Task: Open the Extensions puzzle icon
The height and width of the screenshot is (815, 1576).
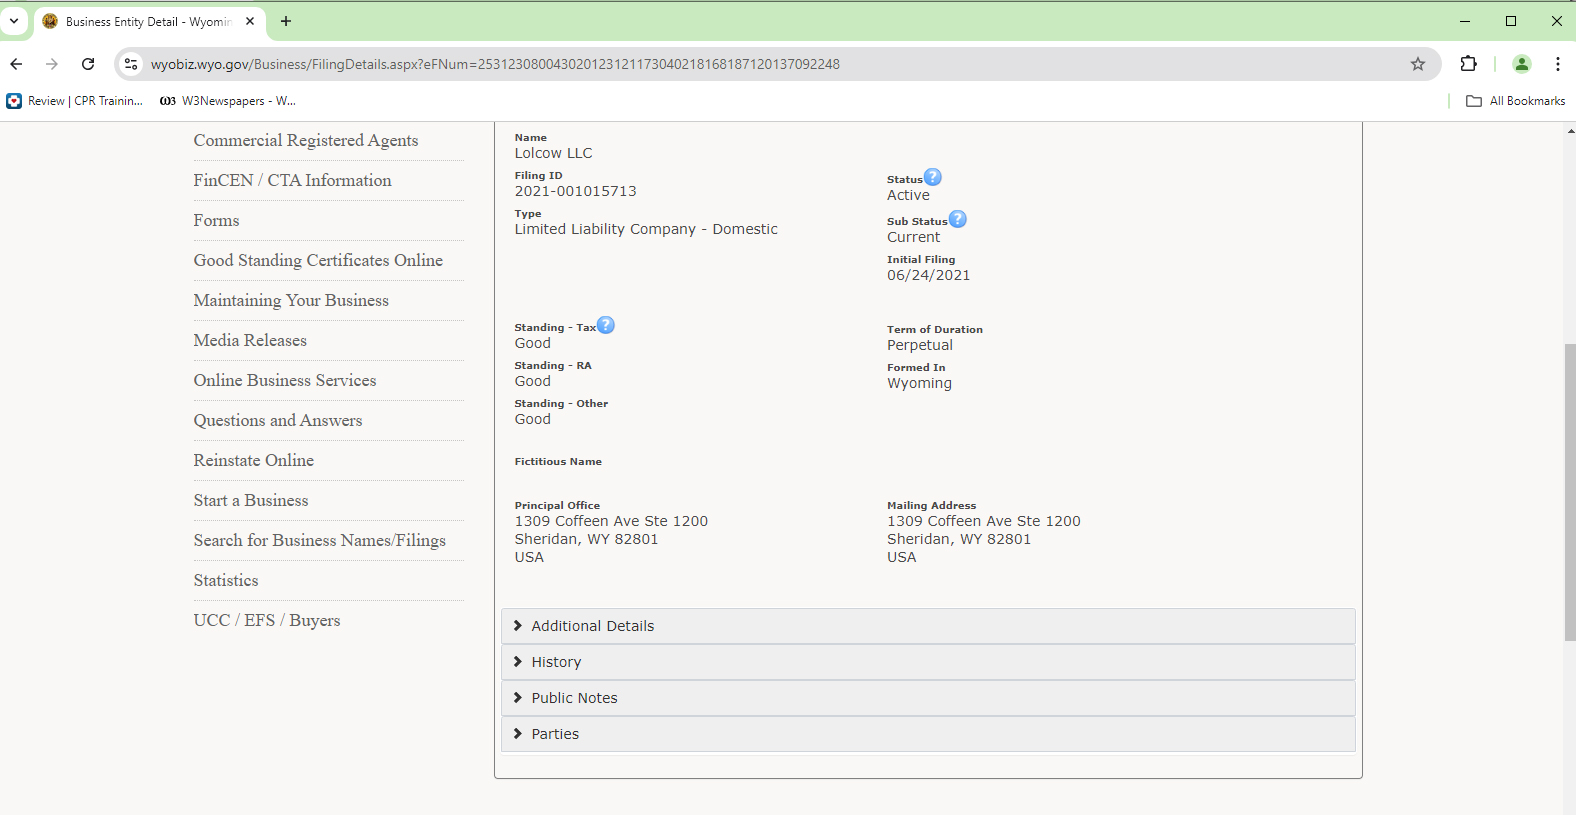Action: click(1468, 64)
